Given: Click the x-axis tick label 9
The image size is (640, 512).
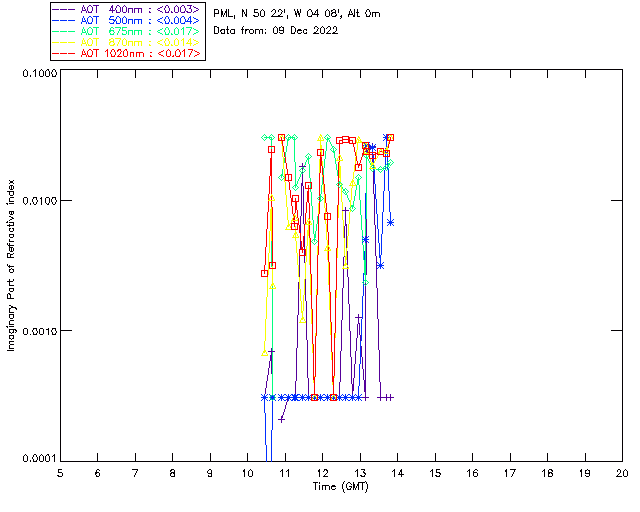Looking at the screenshot, I should (210, 473).
